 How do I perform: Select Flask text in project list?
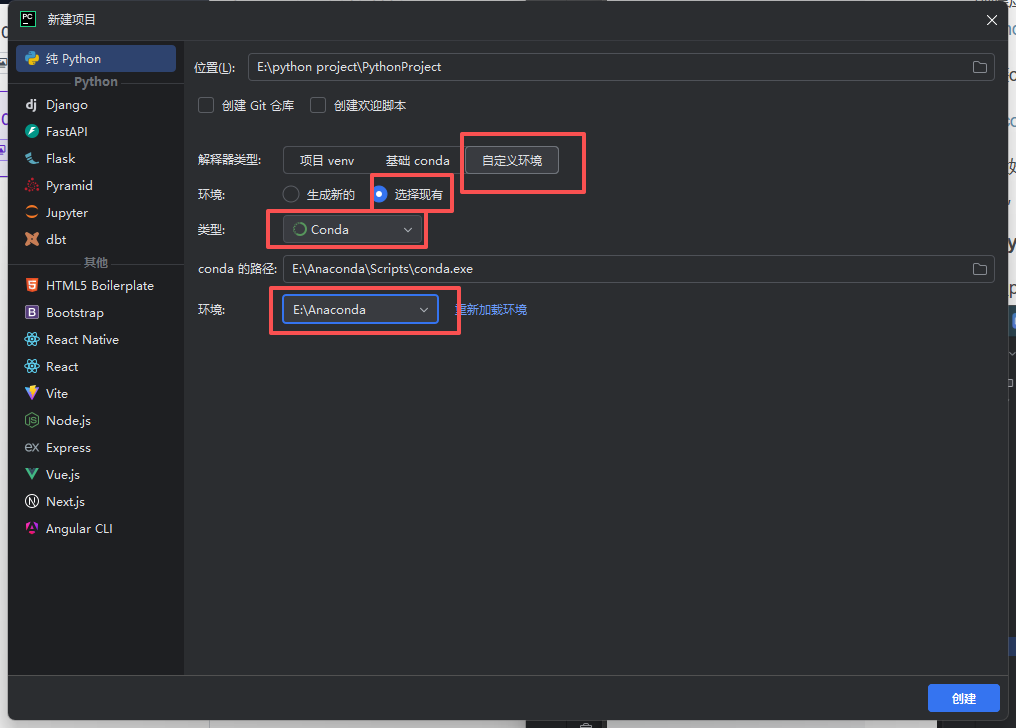(60, 159)
